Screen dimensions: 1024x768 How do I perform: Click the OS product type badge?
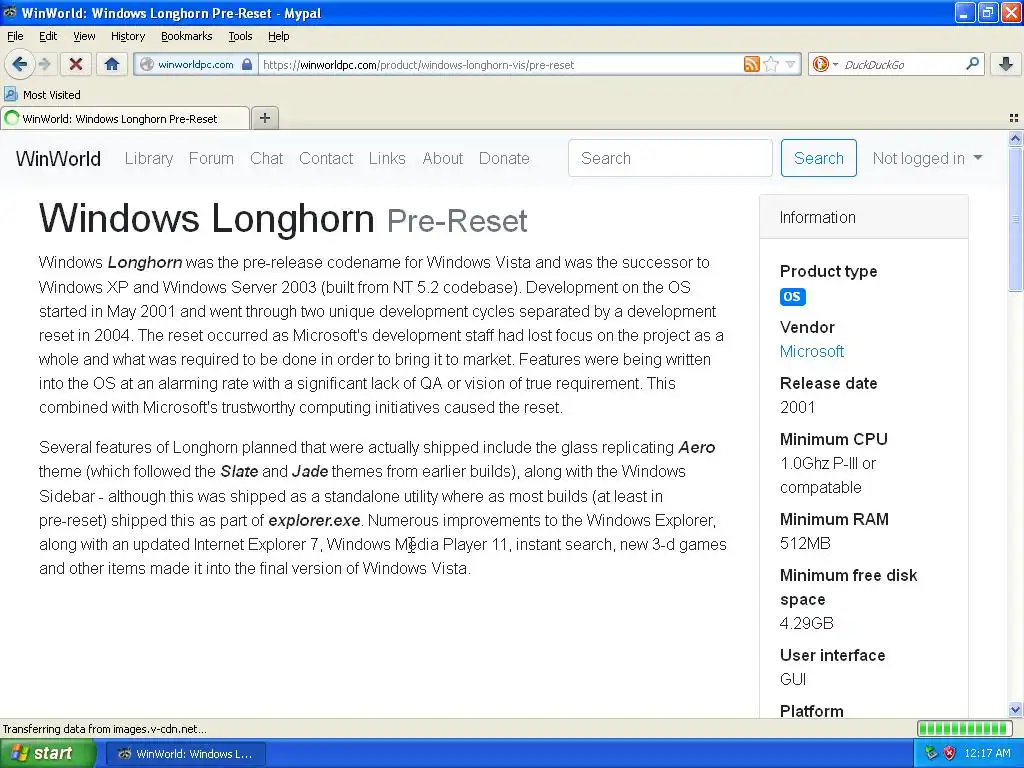792,296
